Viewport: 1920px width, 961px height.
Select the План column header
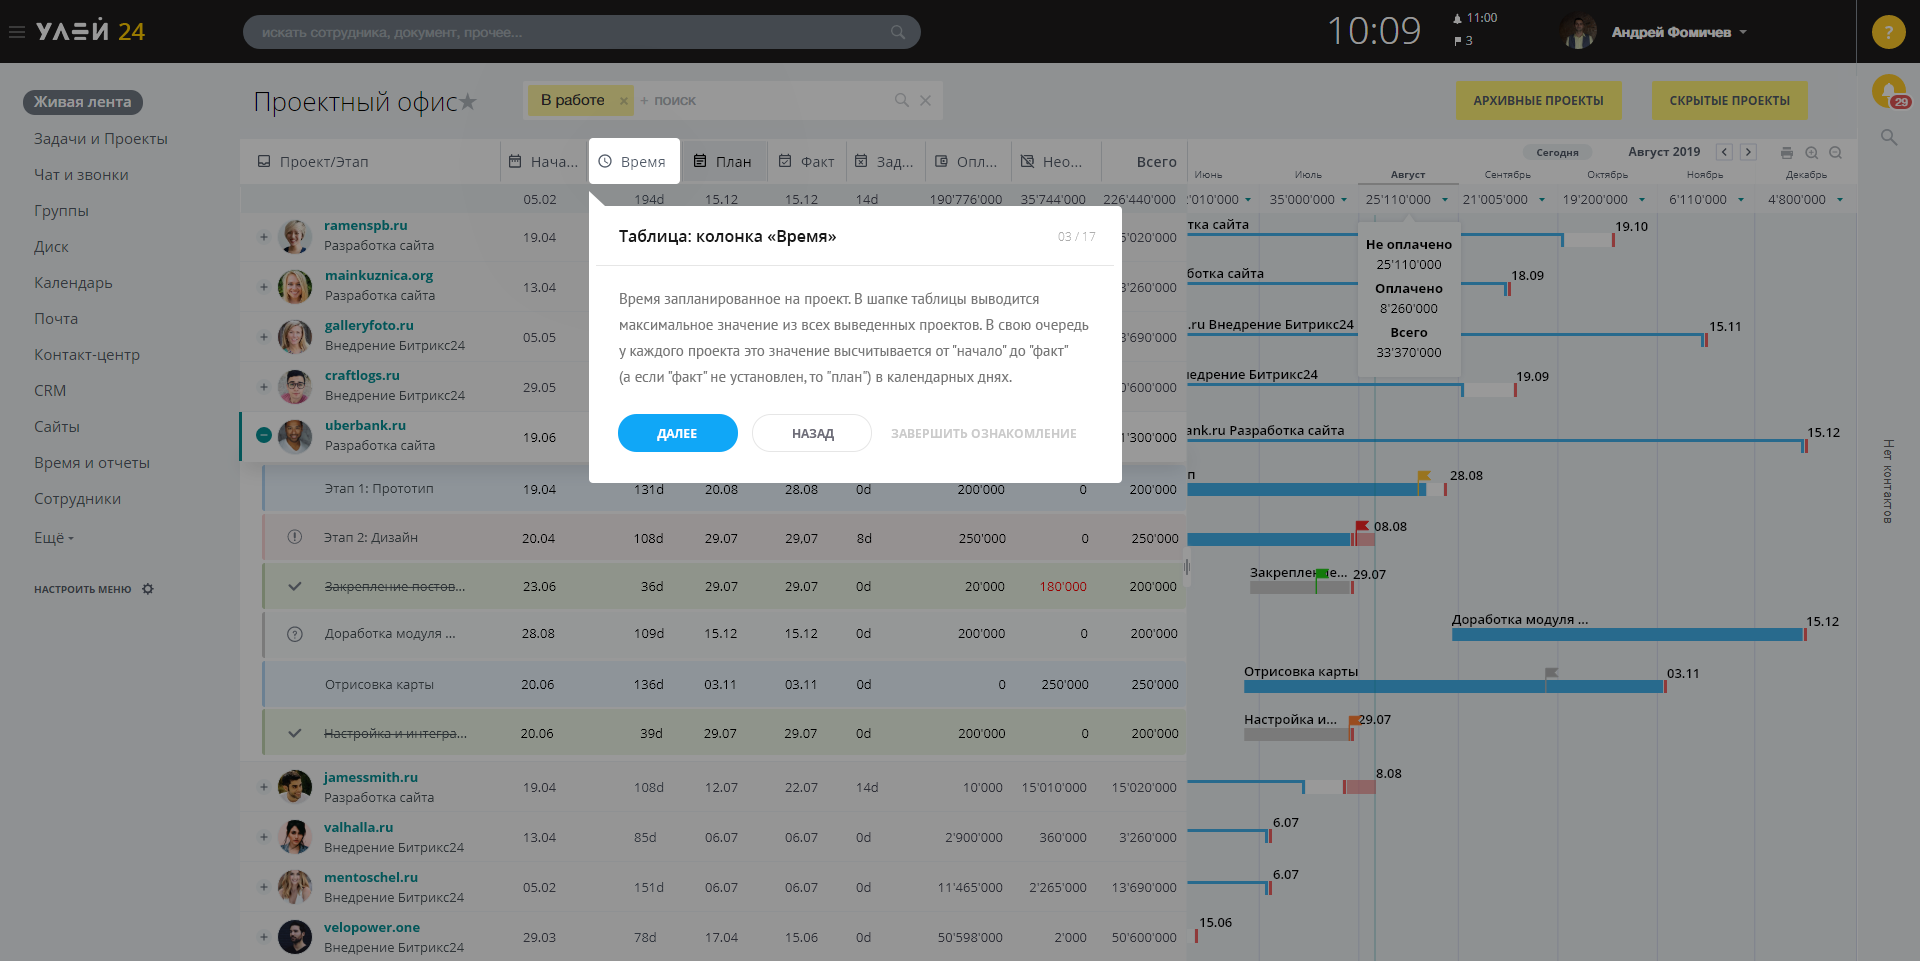coord(723,161)
